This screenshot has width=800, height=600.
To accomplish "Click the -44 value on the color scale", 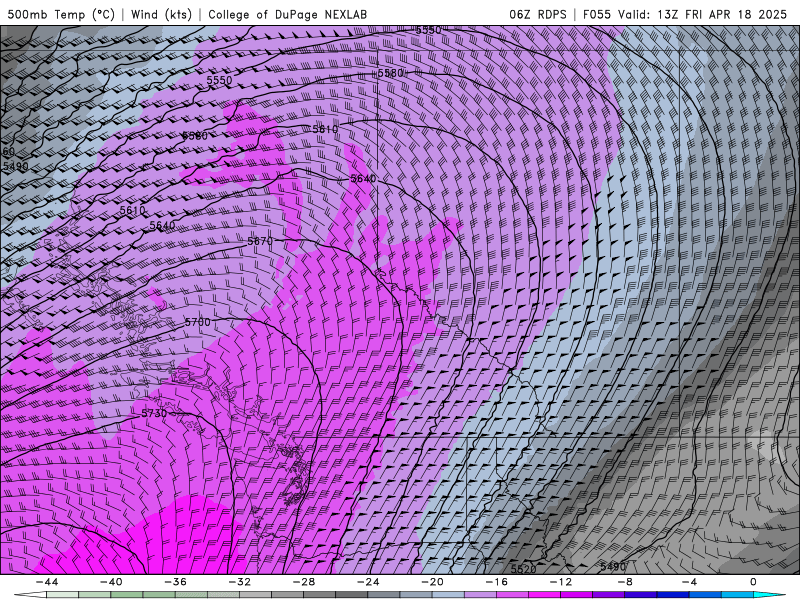I will point(47,582).
